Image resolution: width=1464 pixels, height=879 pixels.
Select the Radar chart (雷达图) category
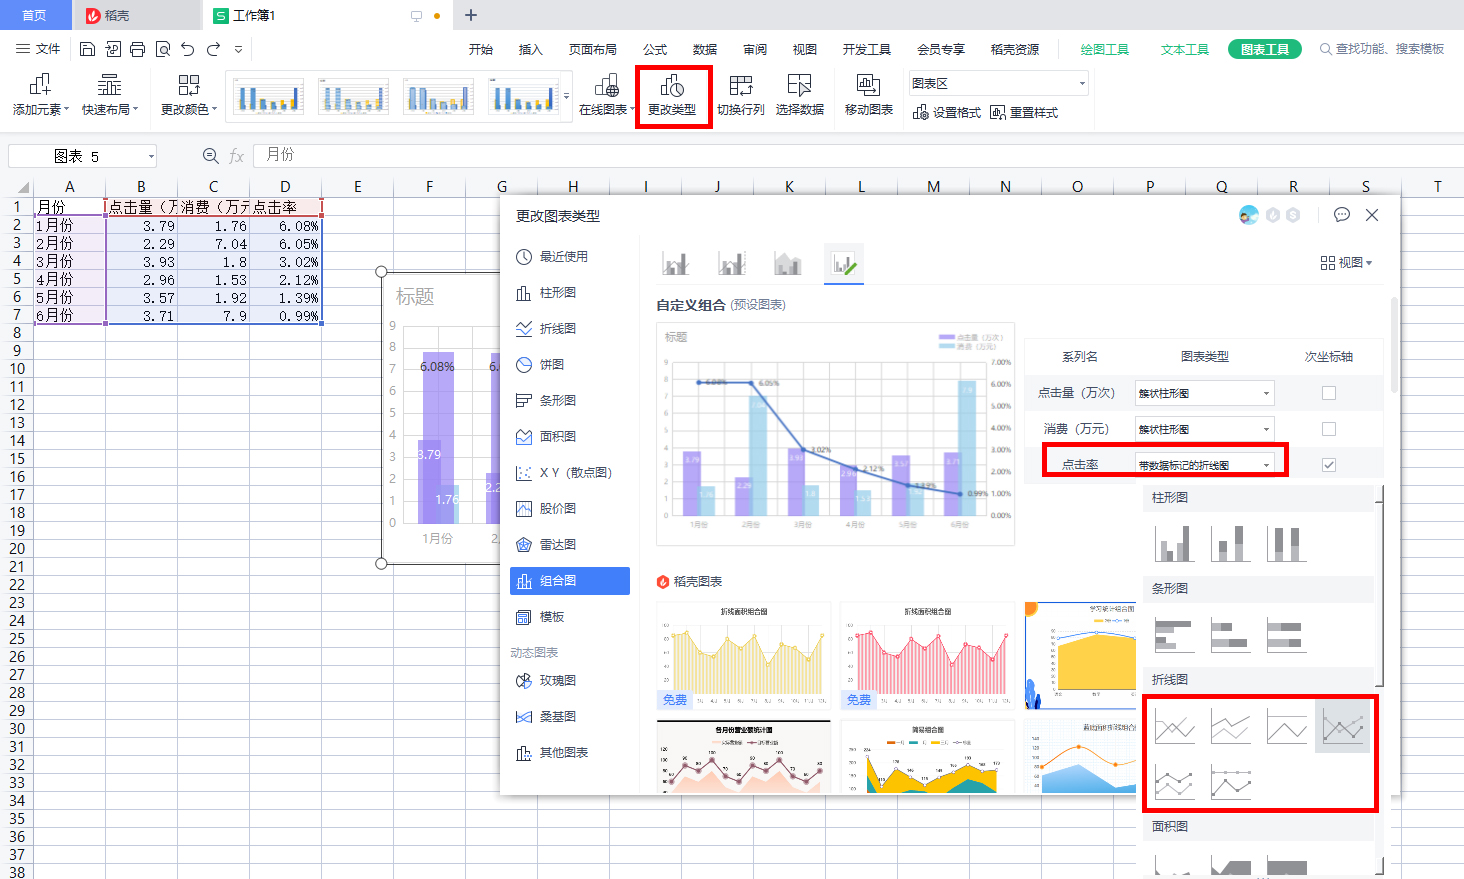click(557, 545)
